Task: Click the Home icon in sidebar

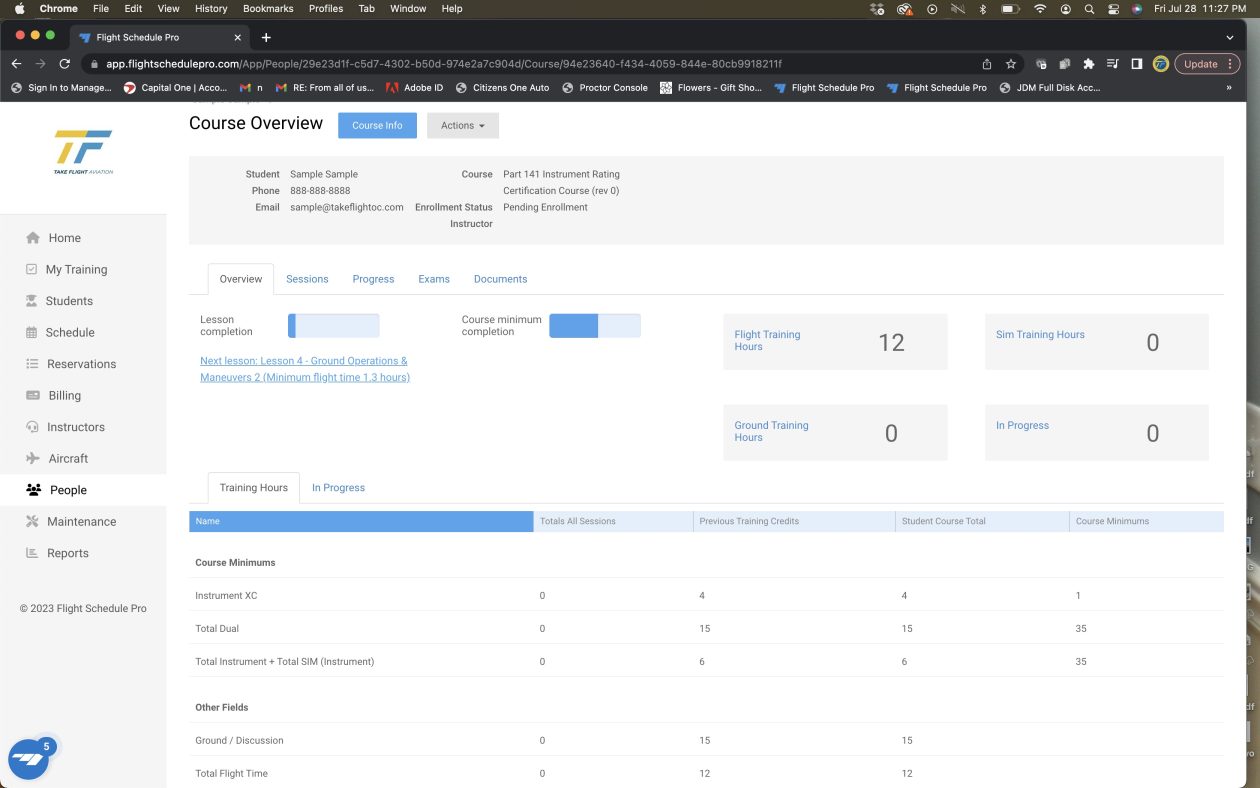Action: point(33,238)
